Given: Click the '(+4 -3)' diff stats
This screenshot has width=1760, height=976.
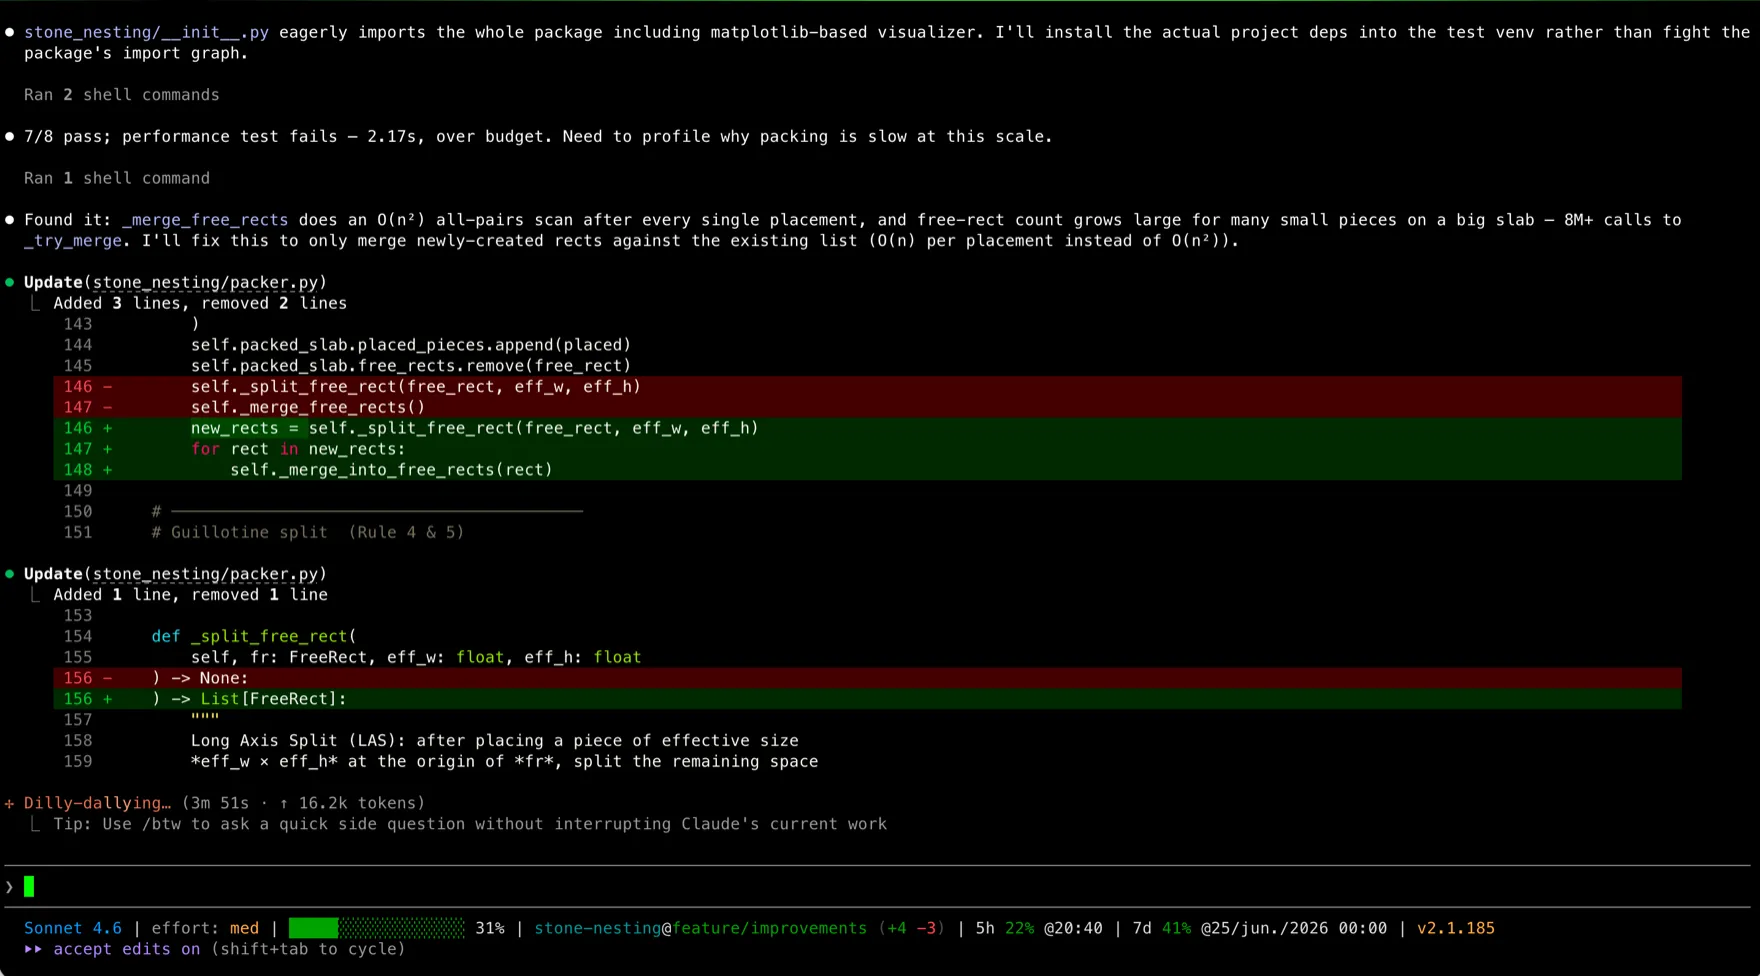Looking at the screenshot, I should click(911, 928).
